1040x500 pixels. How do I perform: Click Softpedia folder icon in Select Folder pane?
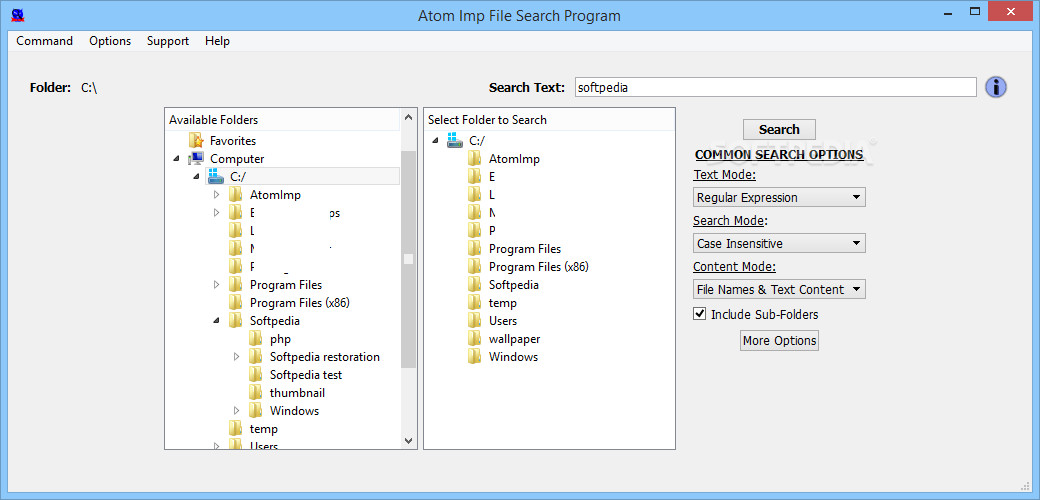tap(474, 284)
